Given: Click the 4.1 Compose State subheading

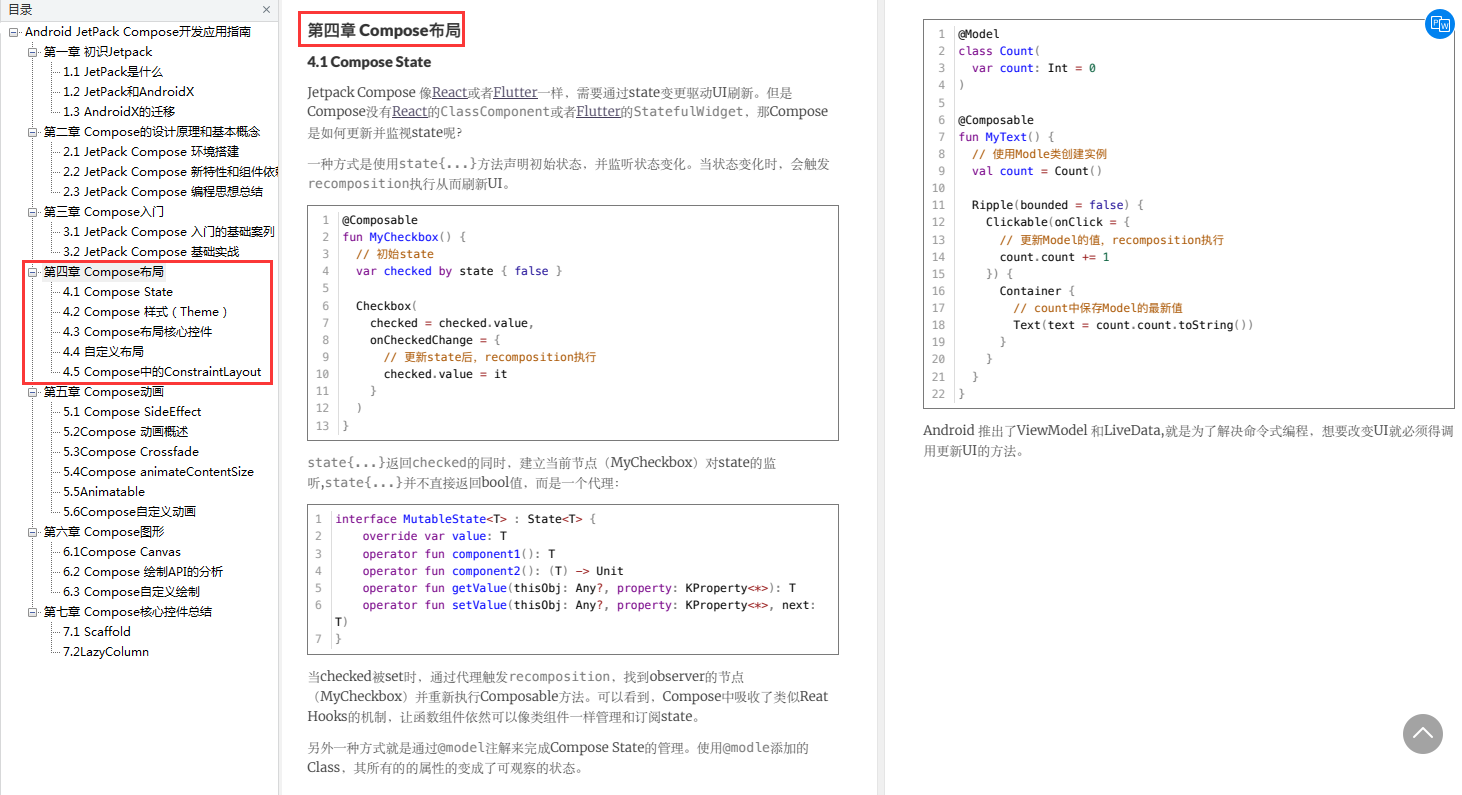Looking at the screenshot, I should pos(369,62).
